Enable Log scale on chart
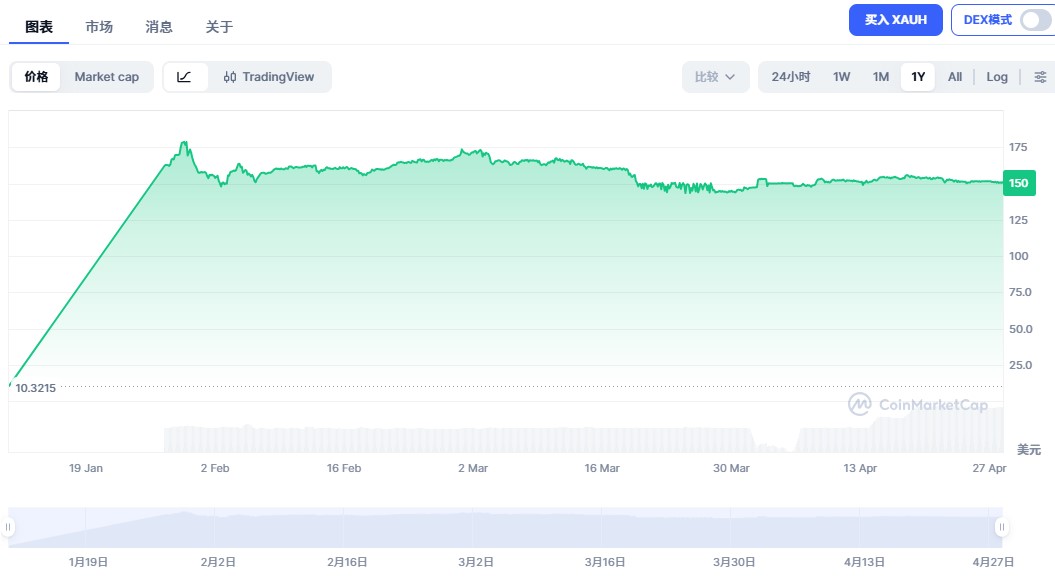The height and width of the screenshot is (583, 1055). 997,77
